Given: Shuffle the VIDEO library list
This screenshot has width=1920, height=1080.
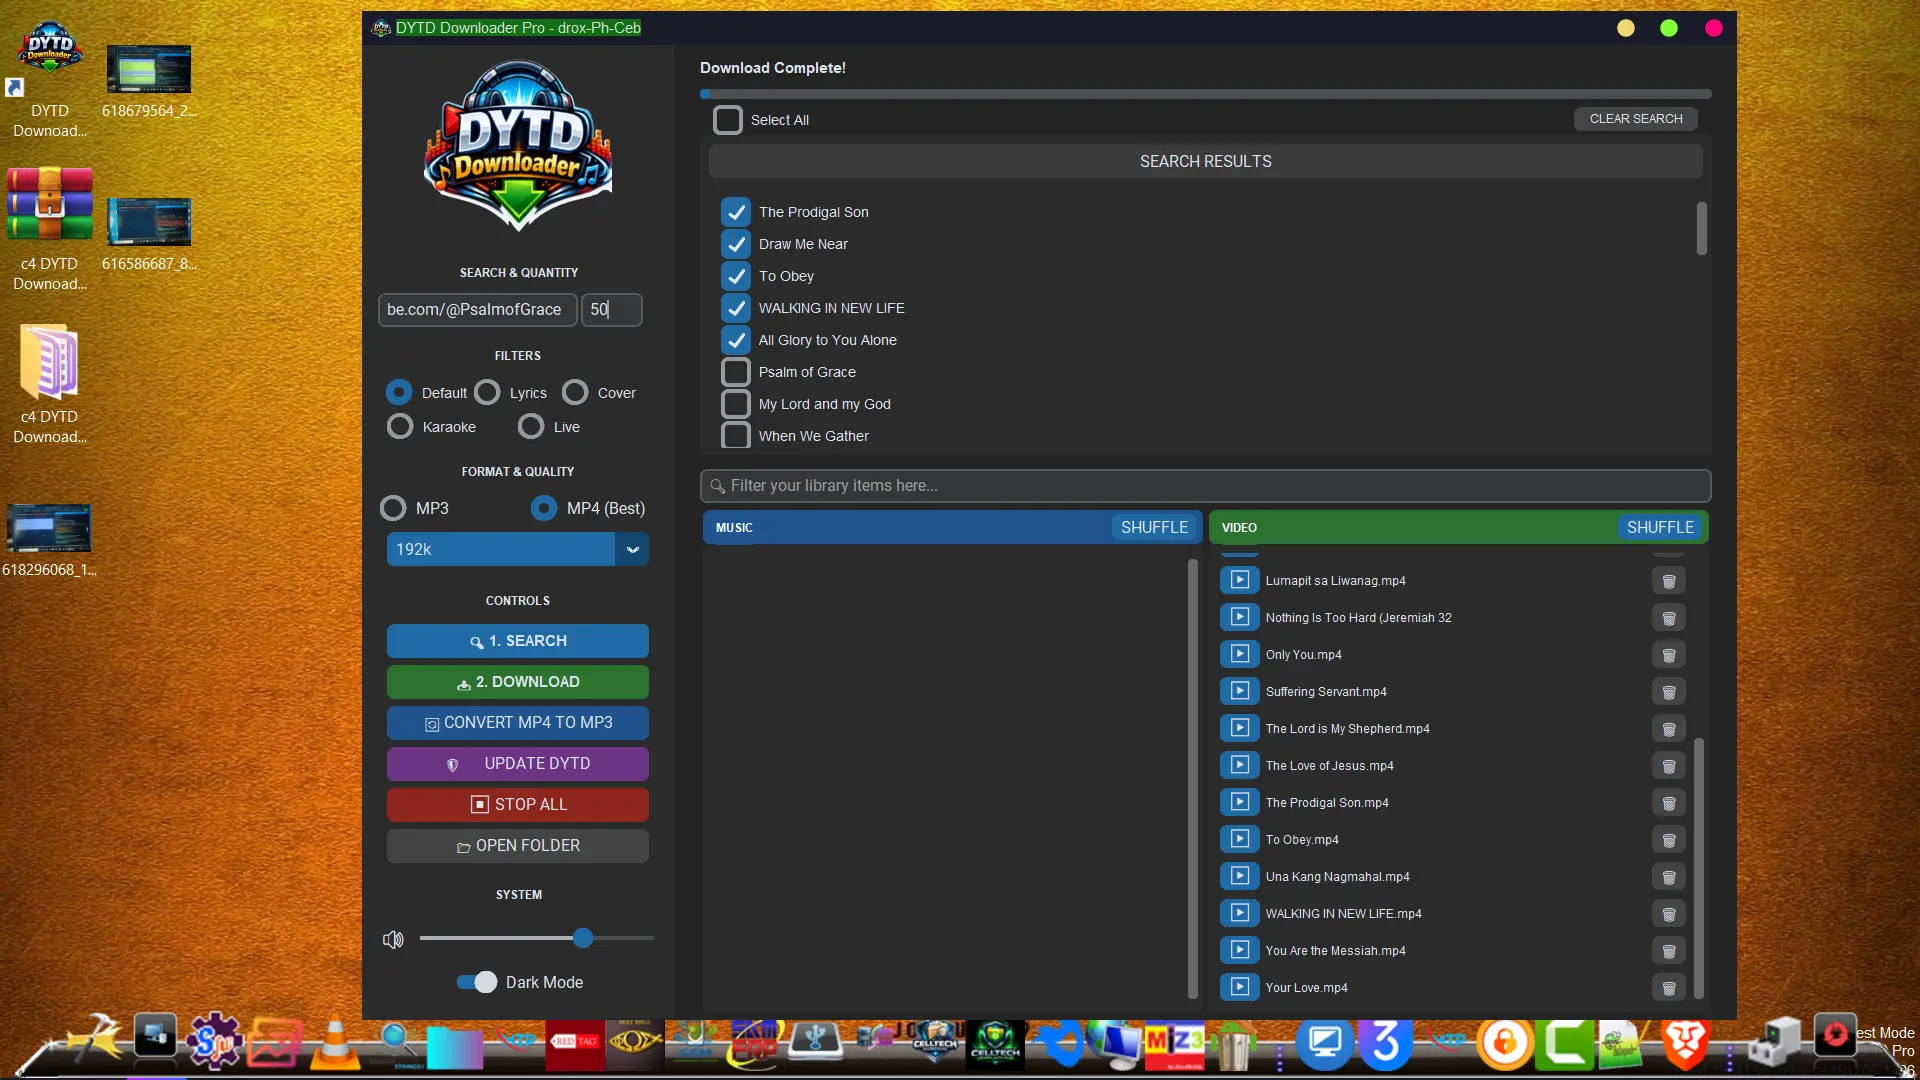Looking at the screenshot, I should pos(1660,527).
